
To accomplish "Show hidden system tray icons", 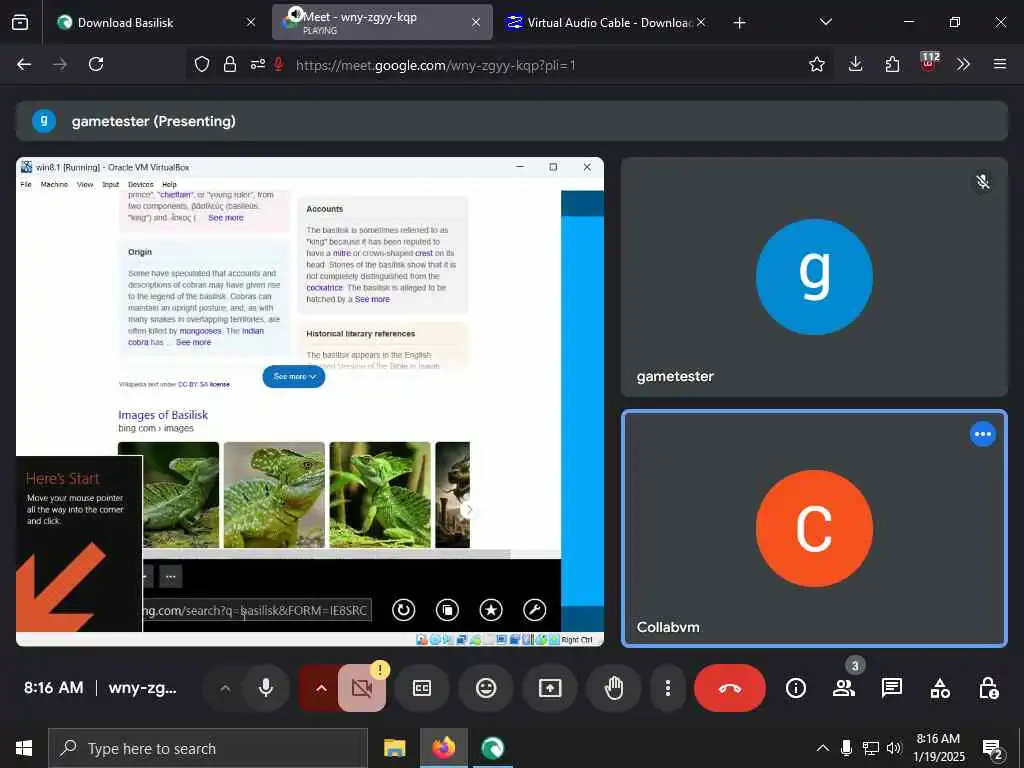I will pyautogui.click(x=823, y=748).
